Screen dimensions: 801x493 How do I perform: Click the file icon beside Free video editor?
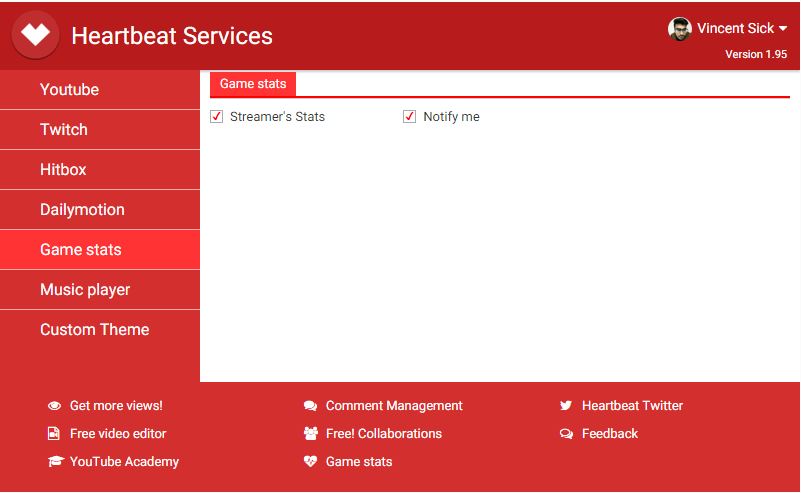point(54,434)
